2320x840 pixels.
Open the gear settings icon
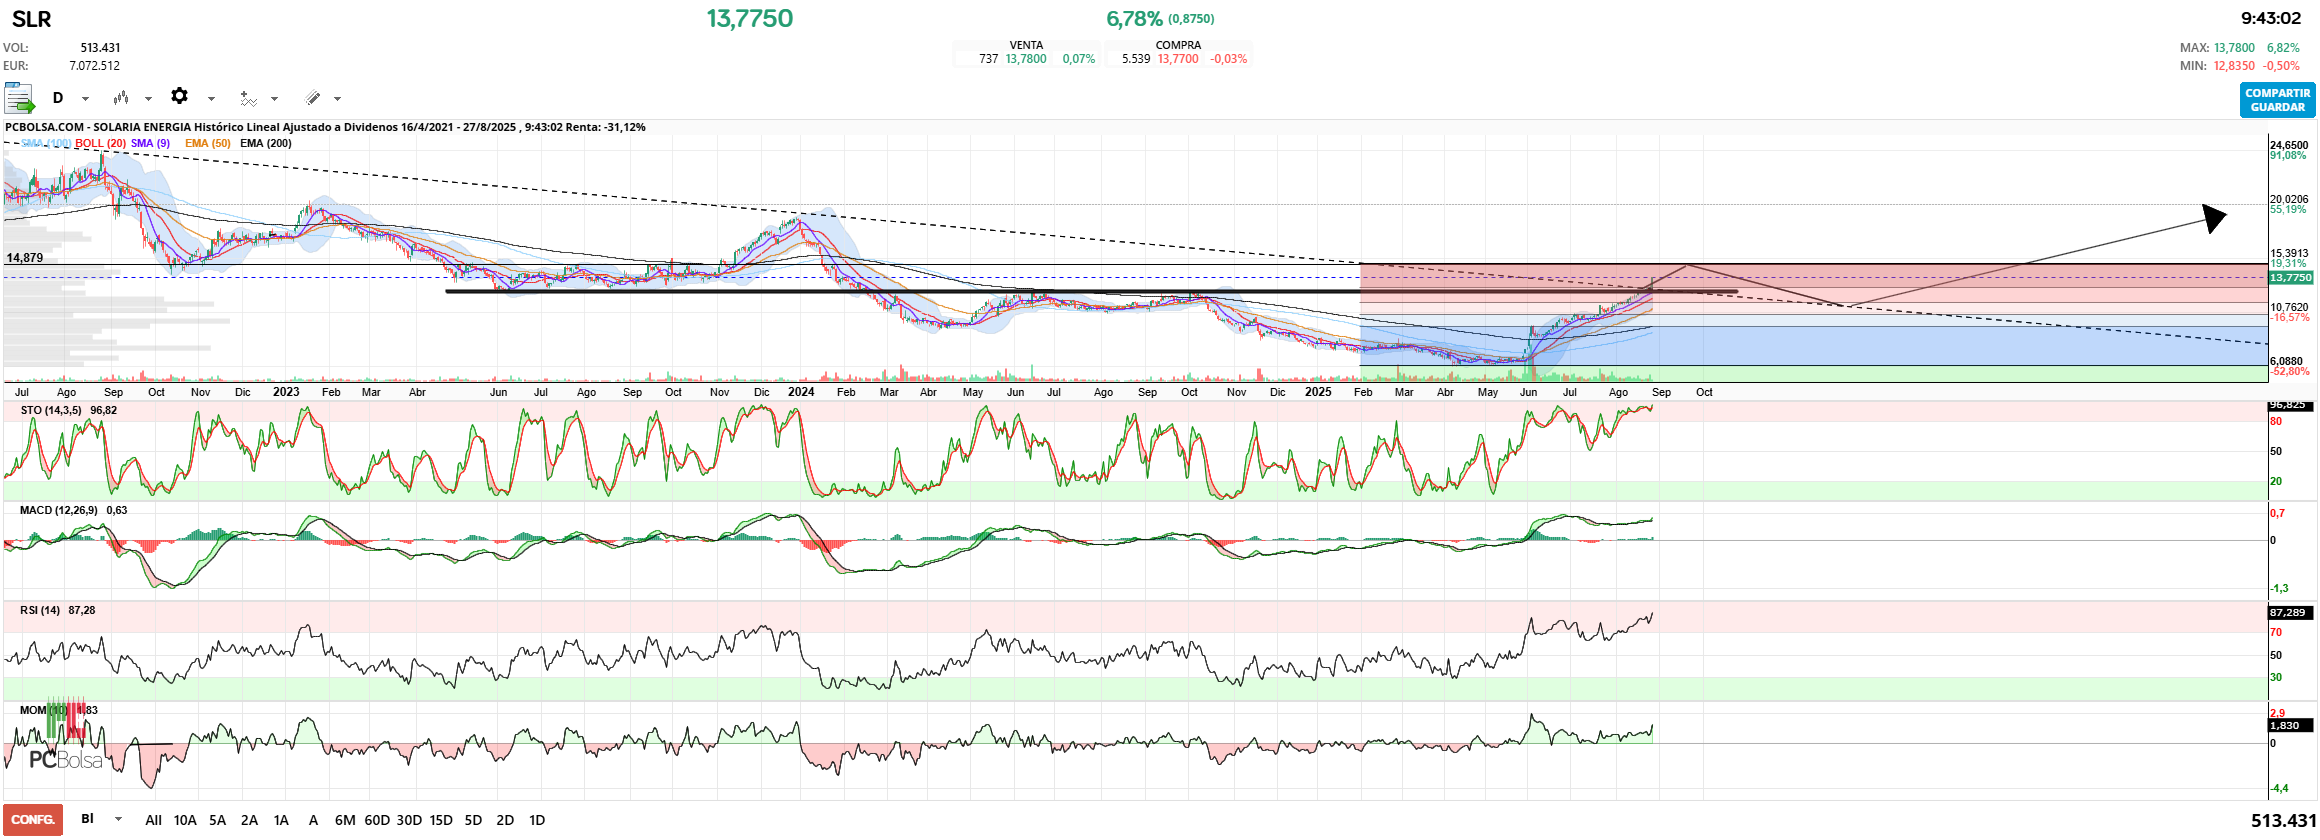[x=179, y=96]
